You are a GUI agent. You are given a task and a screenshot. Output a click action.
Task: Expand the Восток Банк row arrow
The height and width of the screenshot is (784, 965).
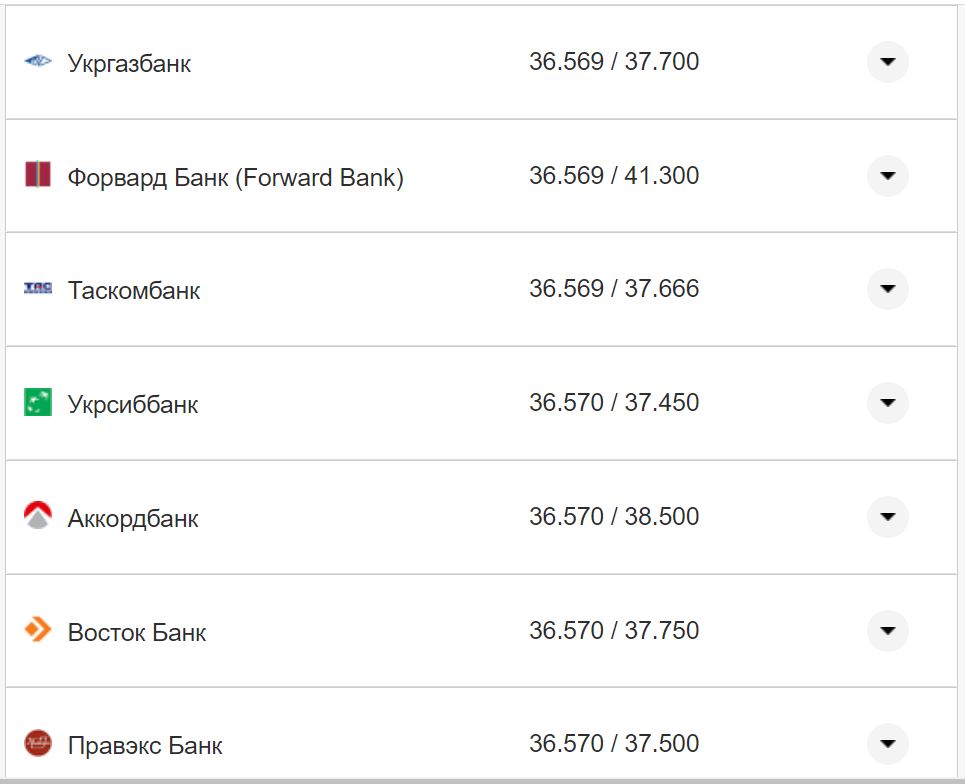[x=887, y=631]
